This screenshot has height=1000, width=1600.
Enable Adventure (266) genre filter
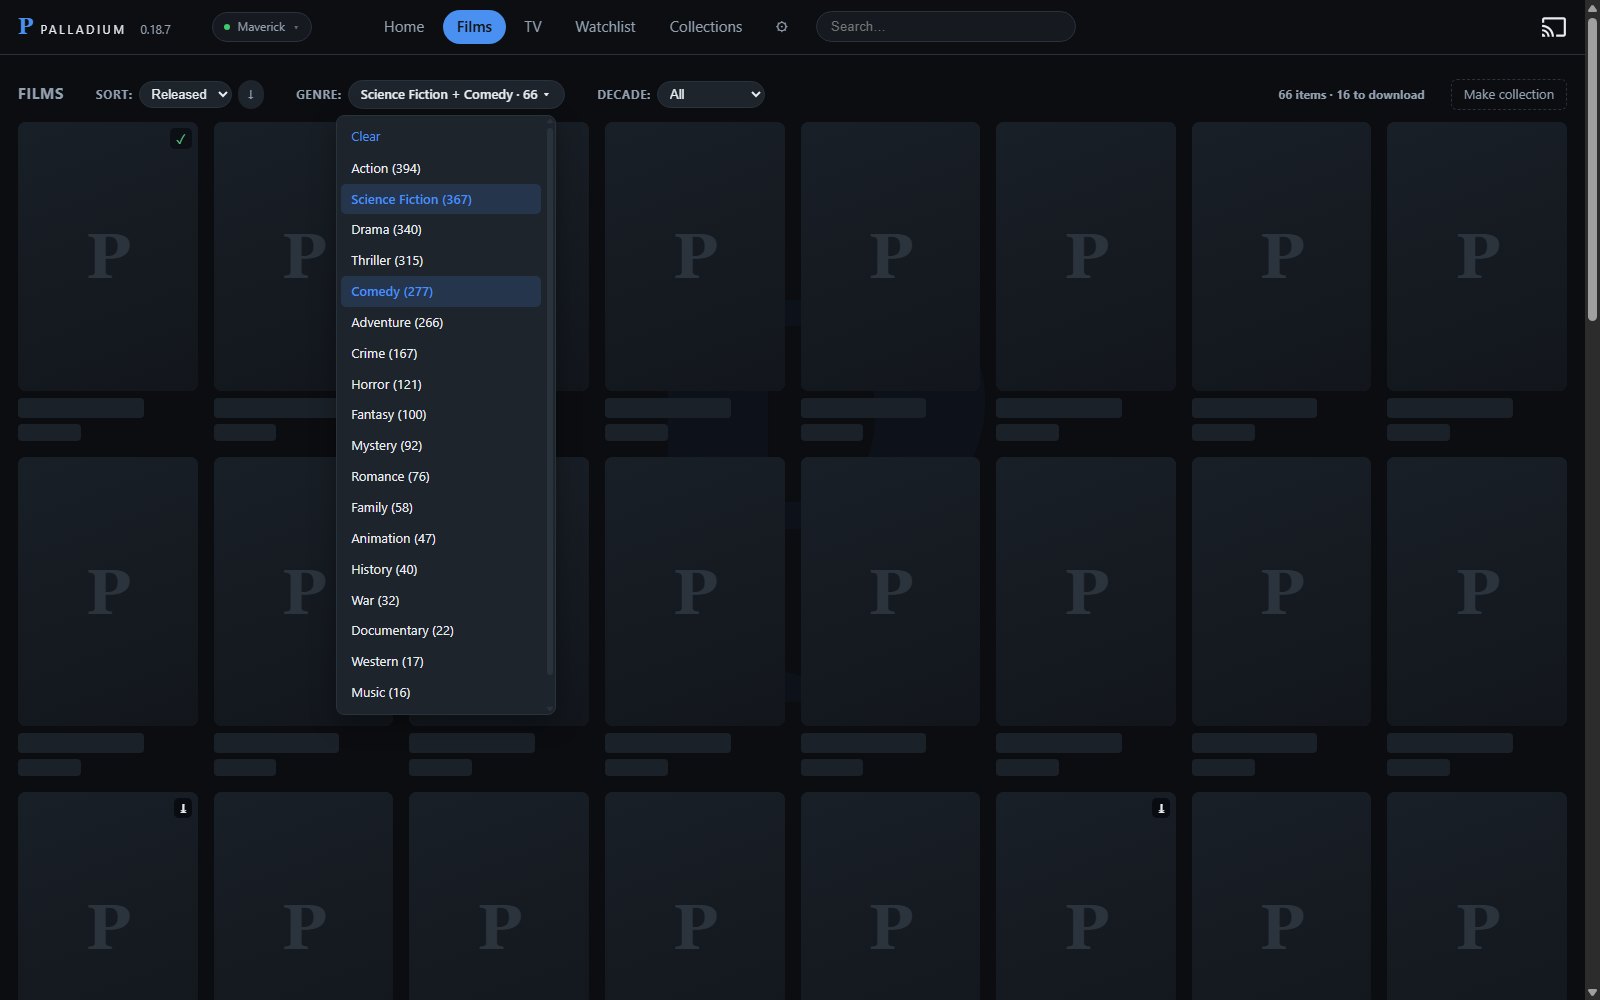click(441, 322)
